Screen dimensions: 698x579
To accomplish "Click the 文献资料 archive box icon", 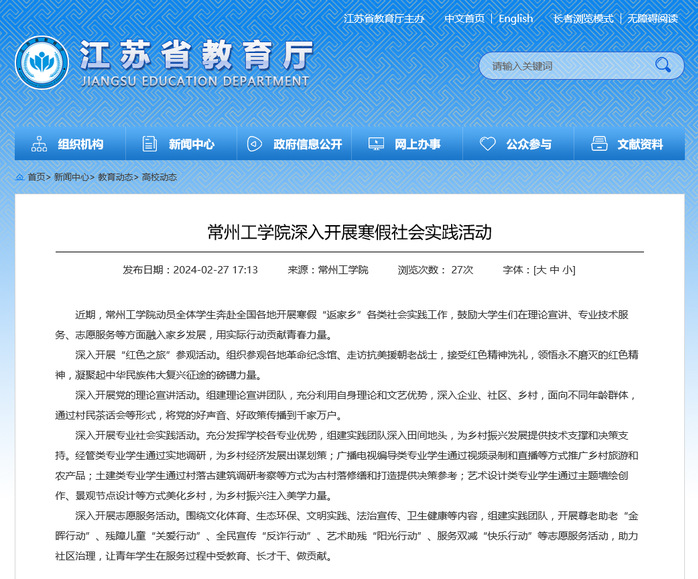I will click(x=599, y=144).
